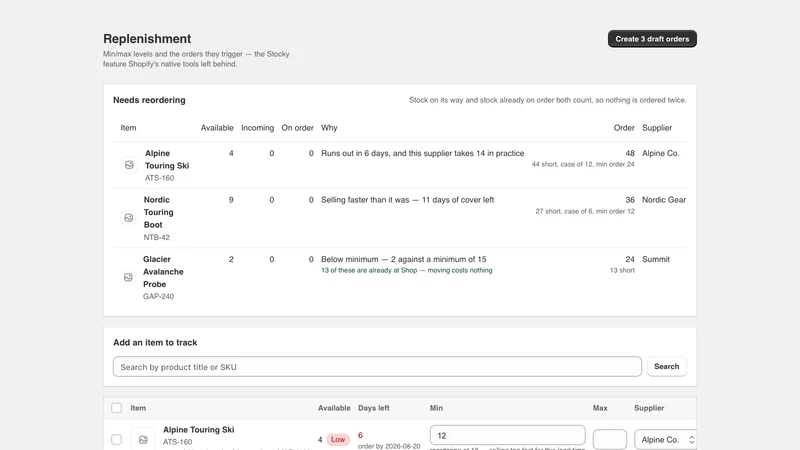
Task: Open the Nordic Touring Boot image placeholder icon
Action: coord(129,218)
